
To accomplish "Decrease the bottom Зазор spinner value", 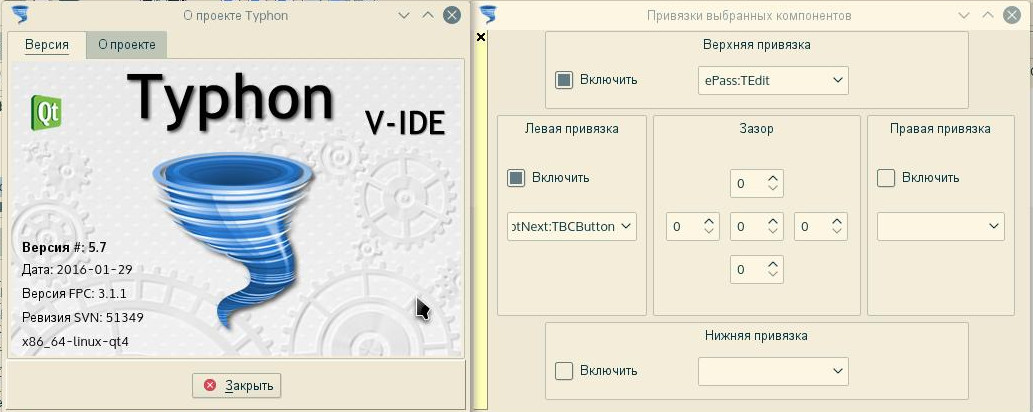I will coord(773,275).
